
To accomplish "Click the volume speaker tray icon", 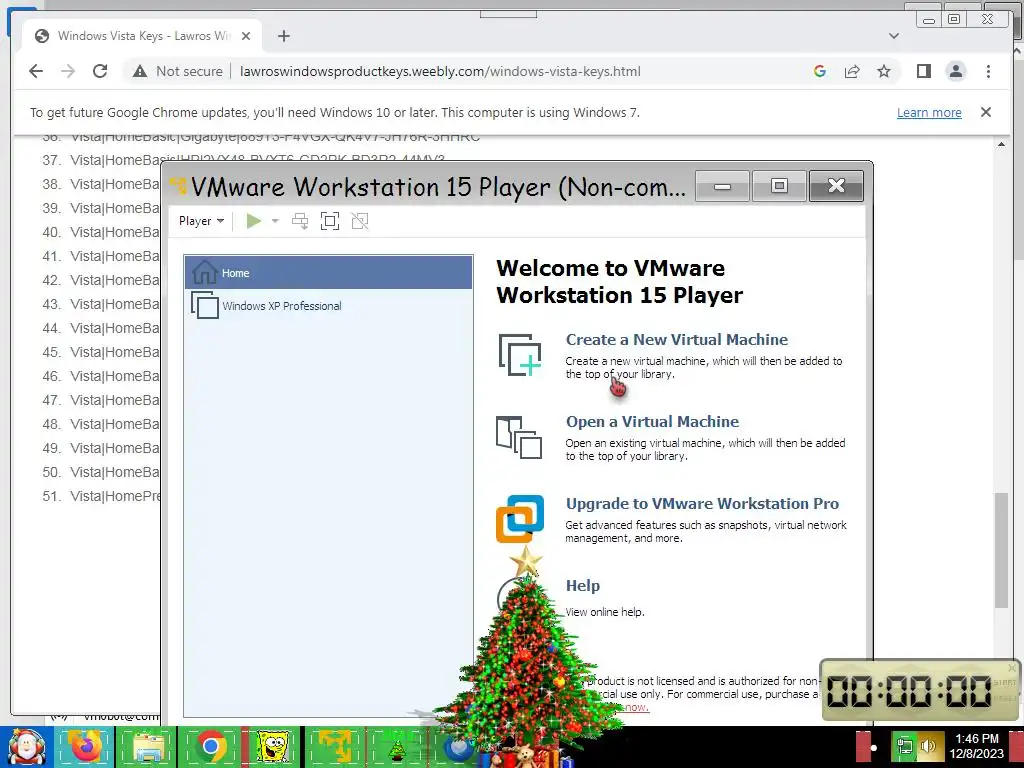I will (x=927, y=746).
